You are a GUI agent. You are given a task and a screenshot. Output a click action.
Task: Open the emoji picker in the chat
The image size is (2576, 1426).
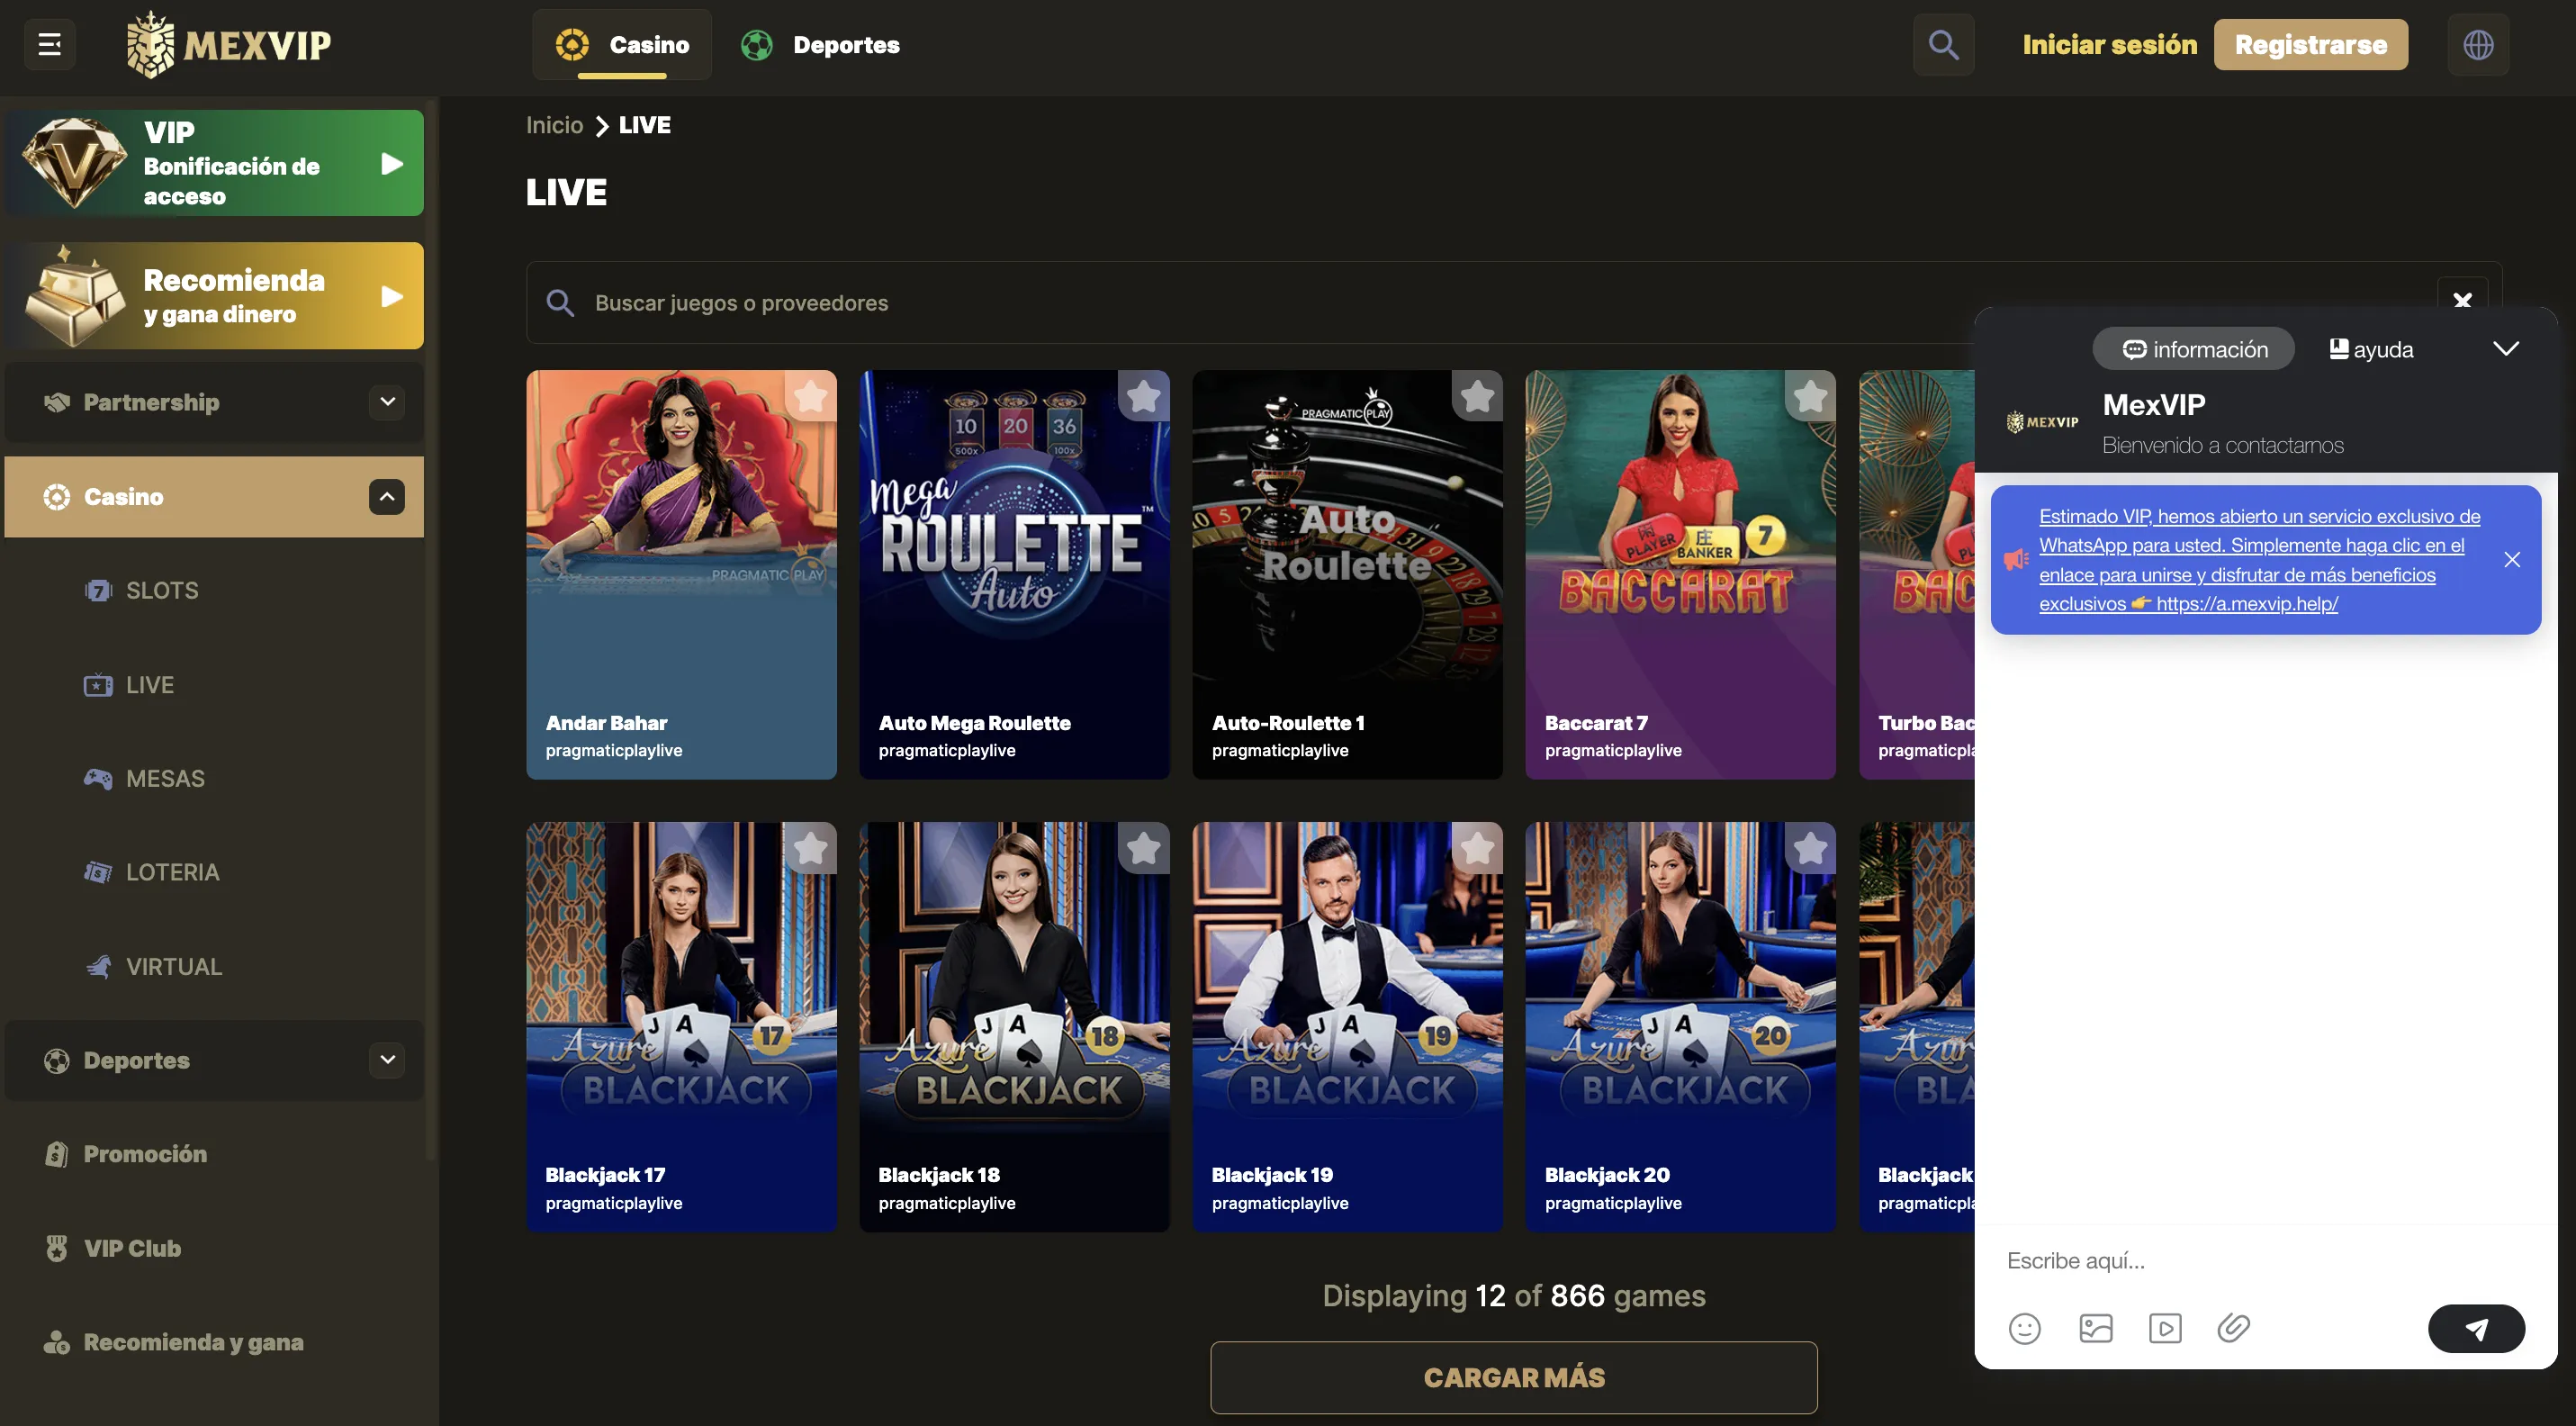pyautogui.click(x=2026, y=1328)
